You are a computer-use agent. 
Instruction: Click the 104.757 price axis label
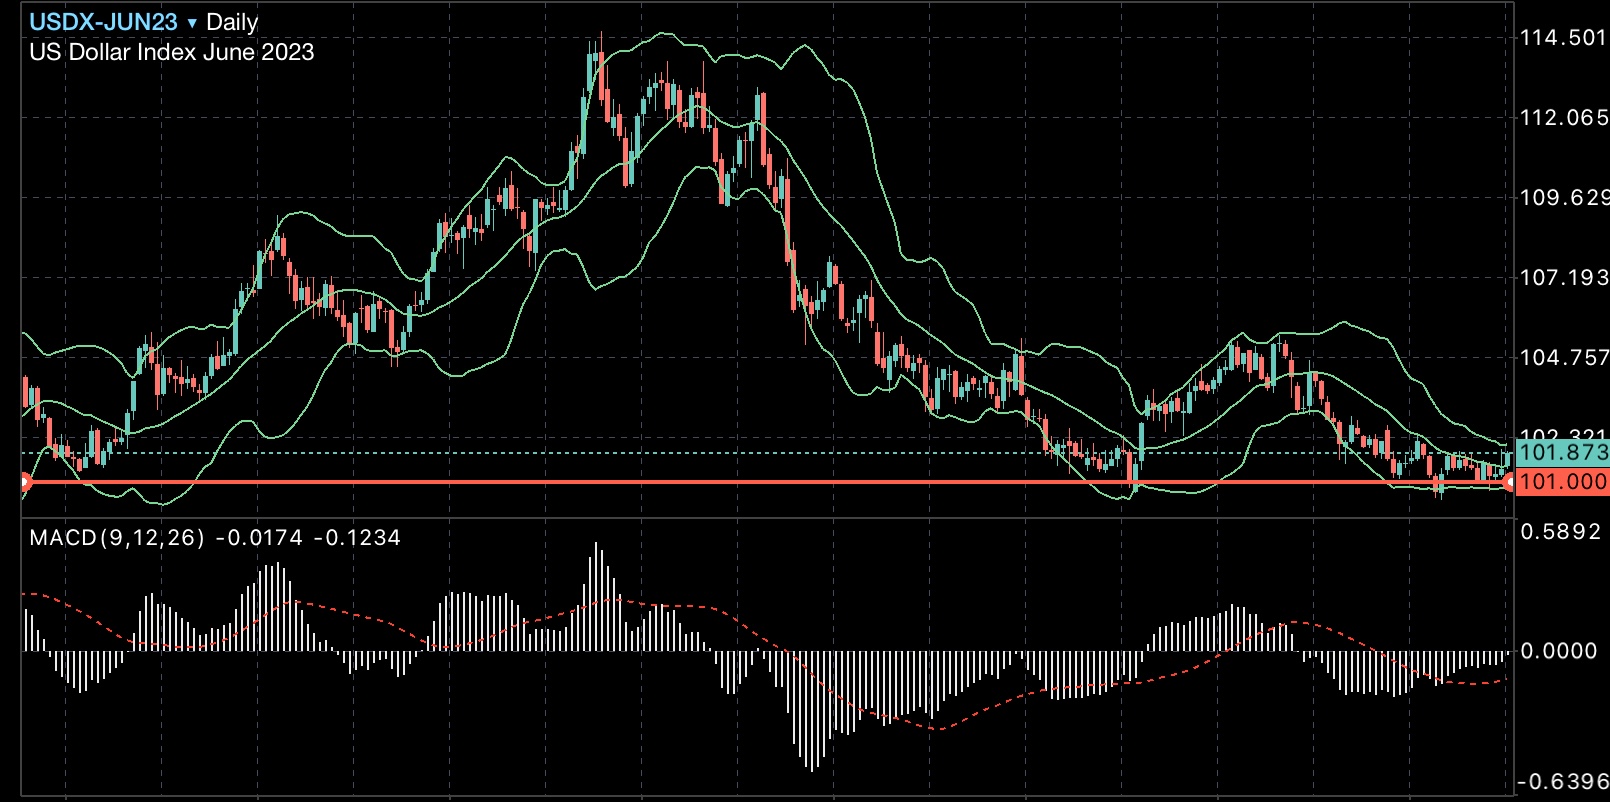tap(1563, 358)
